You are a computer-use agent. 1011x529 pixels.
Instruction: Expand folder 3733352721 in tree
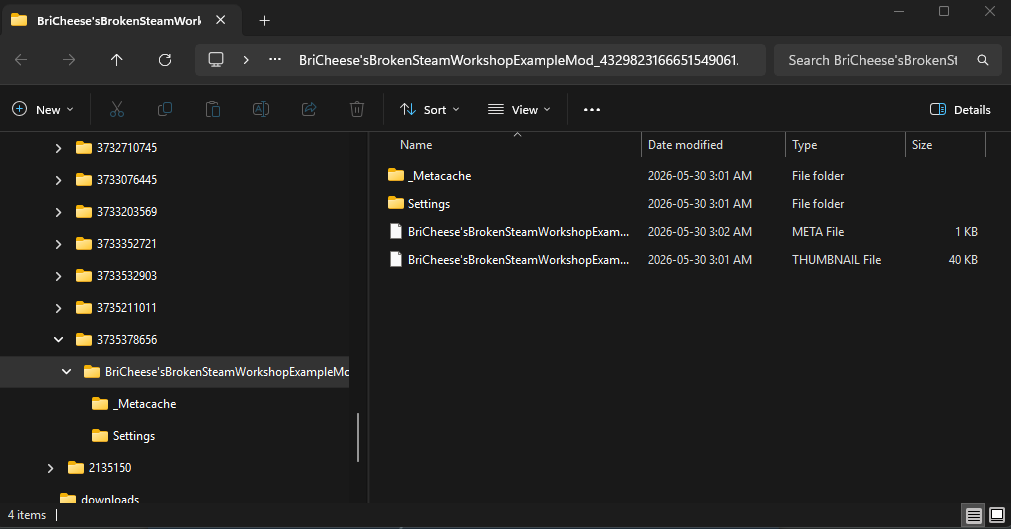click(x=58, y=244)
